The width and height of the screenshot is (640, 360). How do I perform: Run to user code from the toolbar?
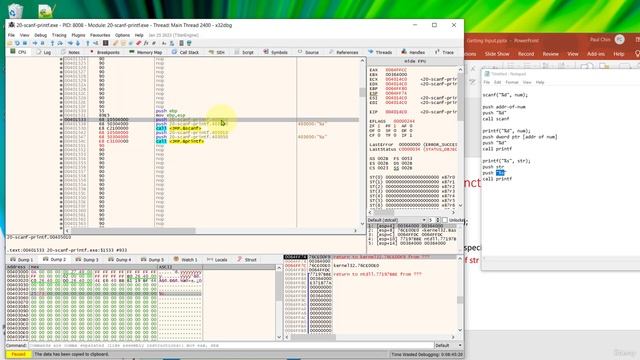point(96,43)
